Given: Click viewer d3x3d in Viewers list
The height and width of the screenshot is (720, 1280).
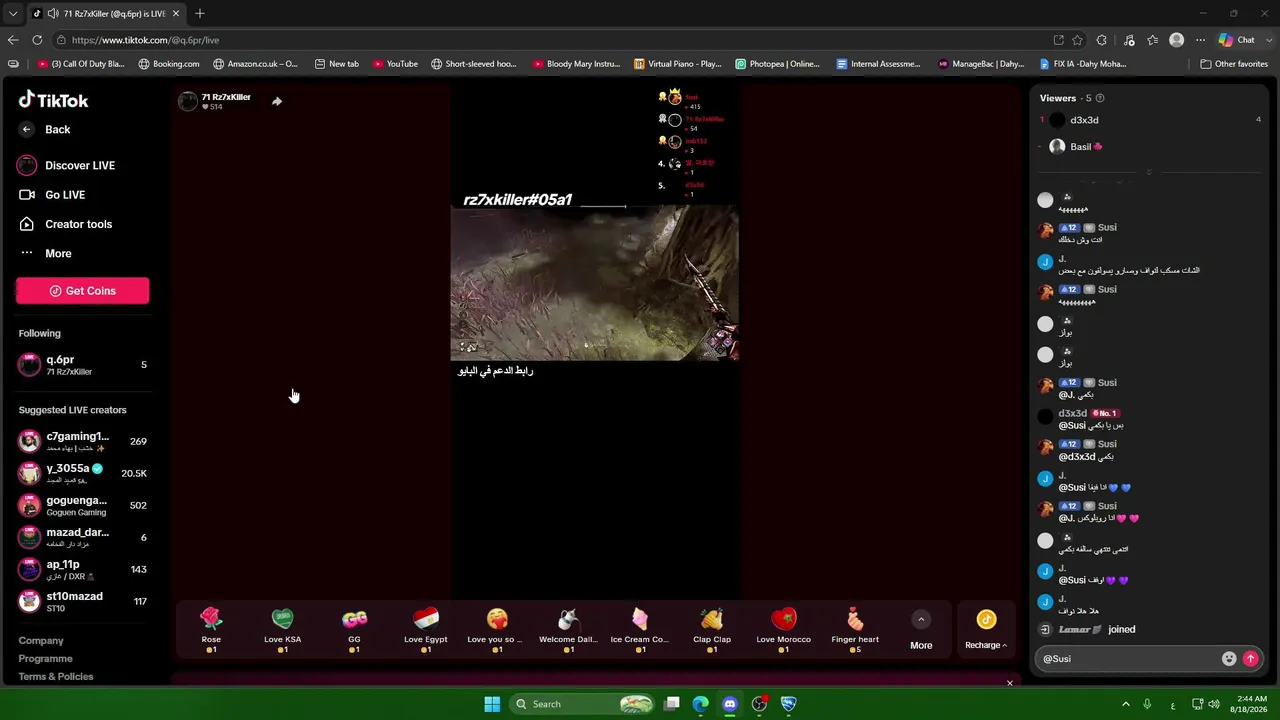Looking at the screenshot, I should (x=1150, y=120).
